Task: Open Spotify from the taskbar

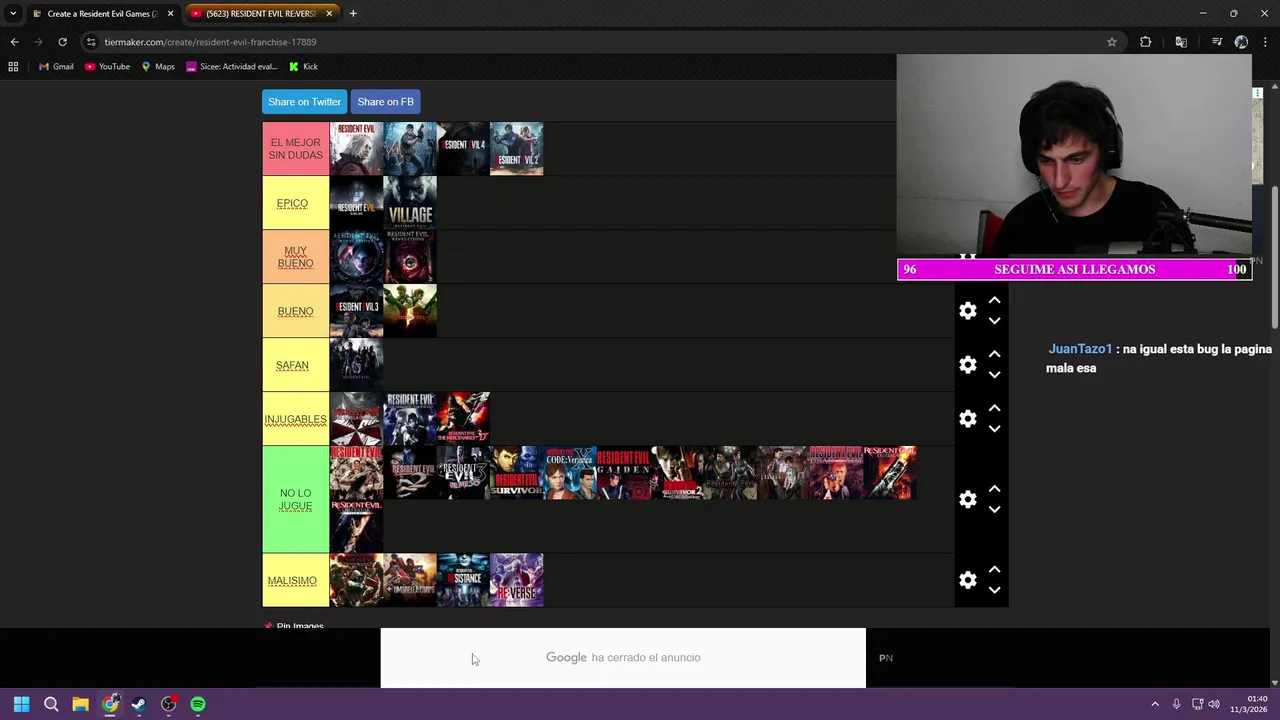Action: [x=198, y=704]
